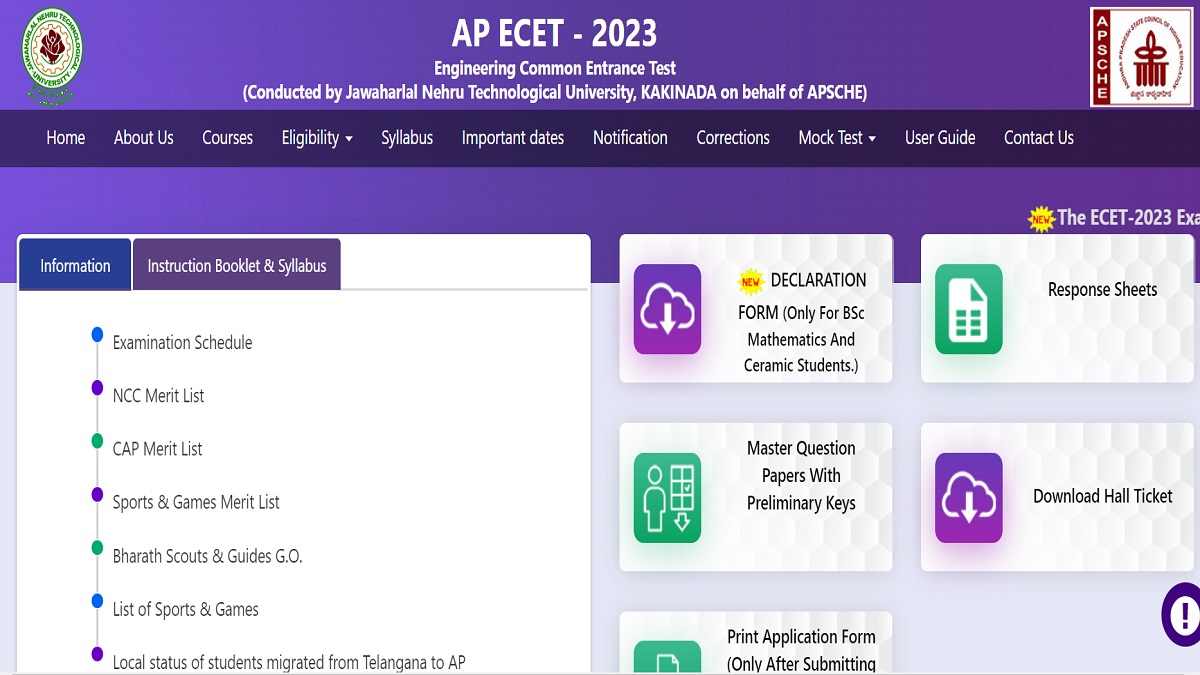Open the Notification menu item

coord(630,138)
